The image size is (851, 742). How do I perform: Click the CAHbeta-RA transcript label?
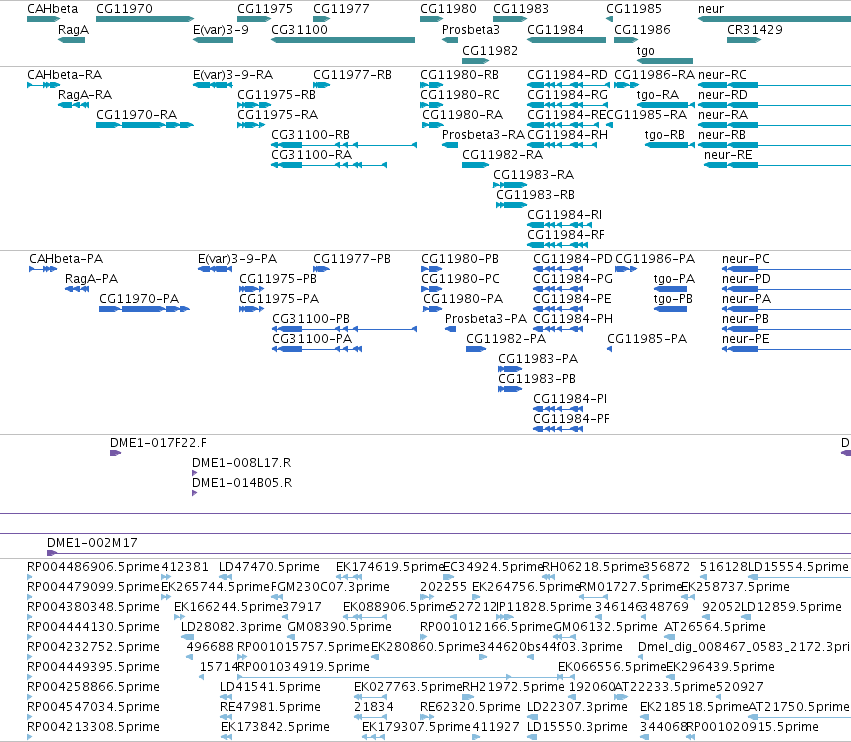click(x=65, y=74)
